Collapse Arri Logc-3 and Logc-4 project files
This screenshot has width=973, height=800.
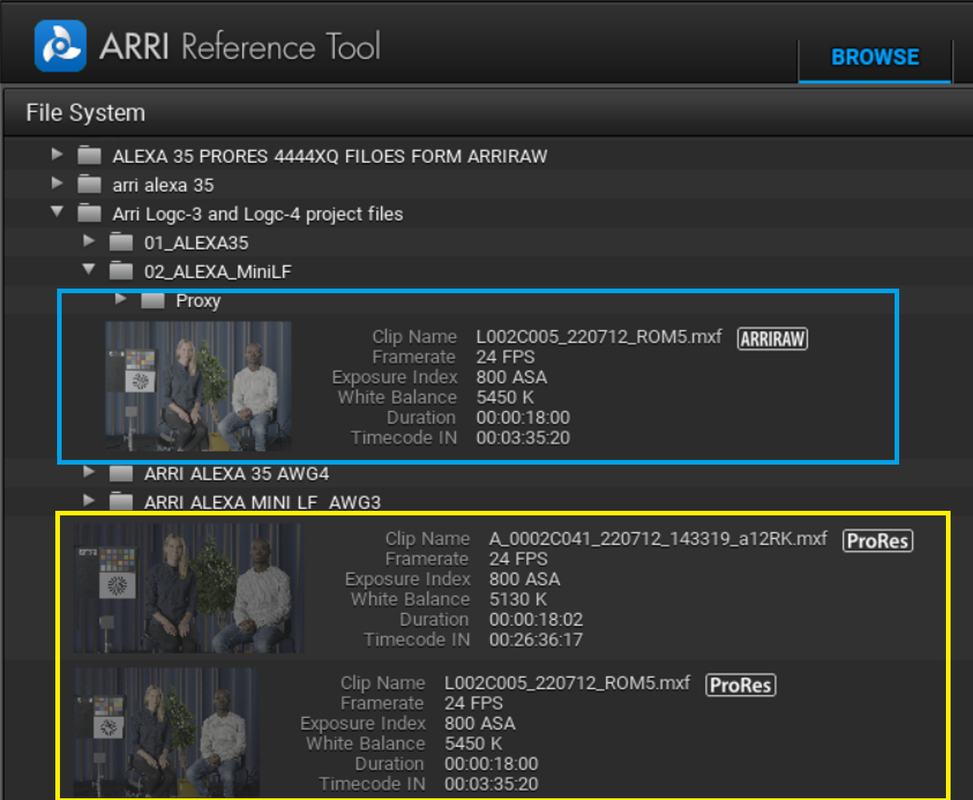coord(57,212)
